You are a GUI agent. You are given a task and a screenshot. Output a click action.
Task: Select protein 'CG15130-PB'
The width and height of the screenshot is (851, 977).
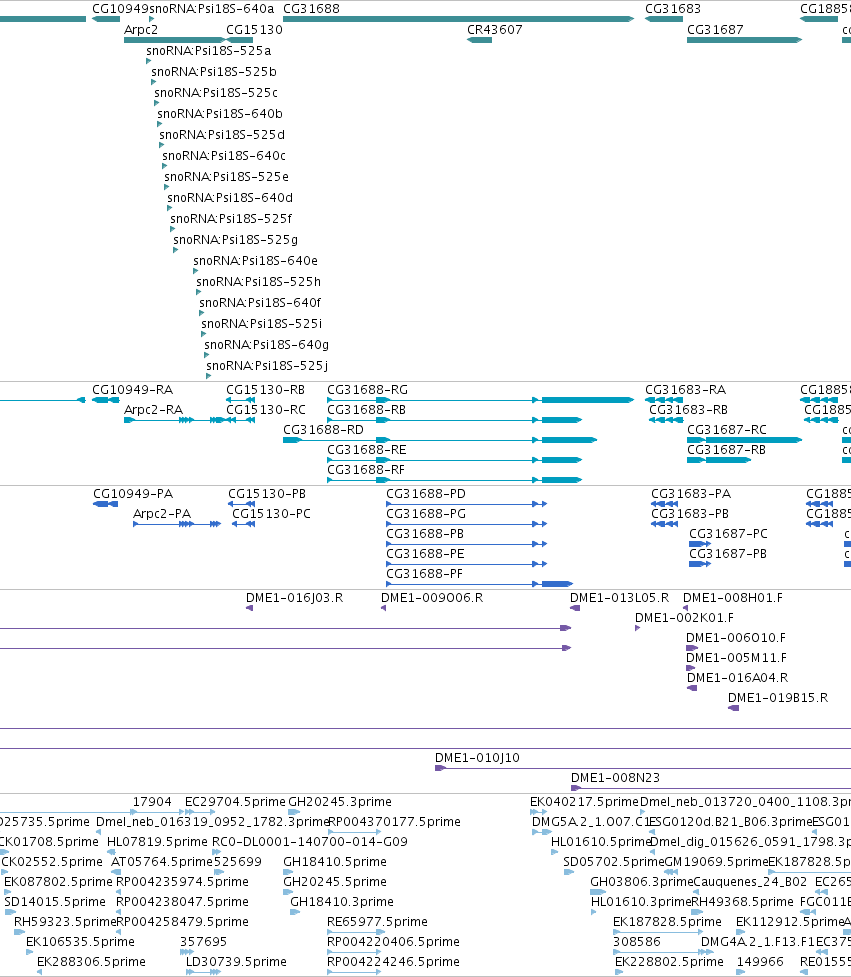click(267, 493)
